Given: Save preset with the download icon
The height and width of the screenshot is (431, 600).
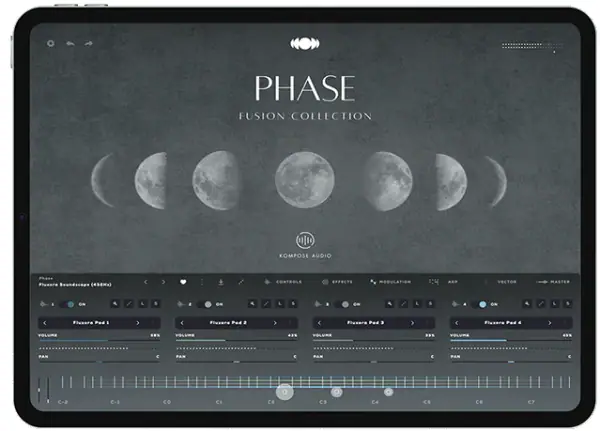Looking at the screenshot, I should coord(221,282).
